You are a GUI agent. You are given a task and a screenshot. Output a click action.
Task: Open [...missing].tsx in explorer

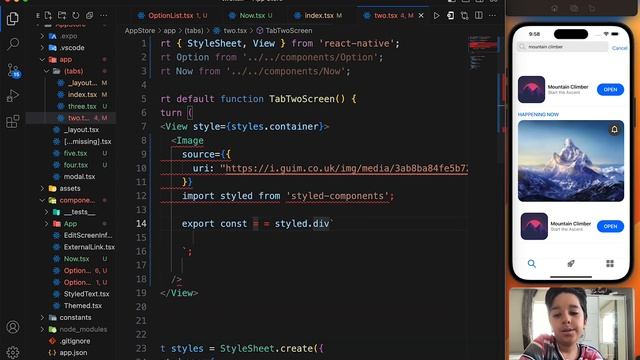[x=87, y=142]
